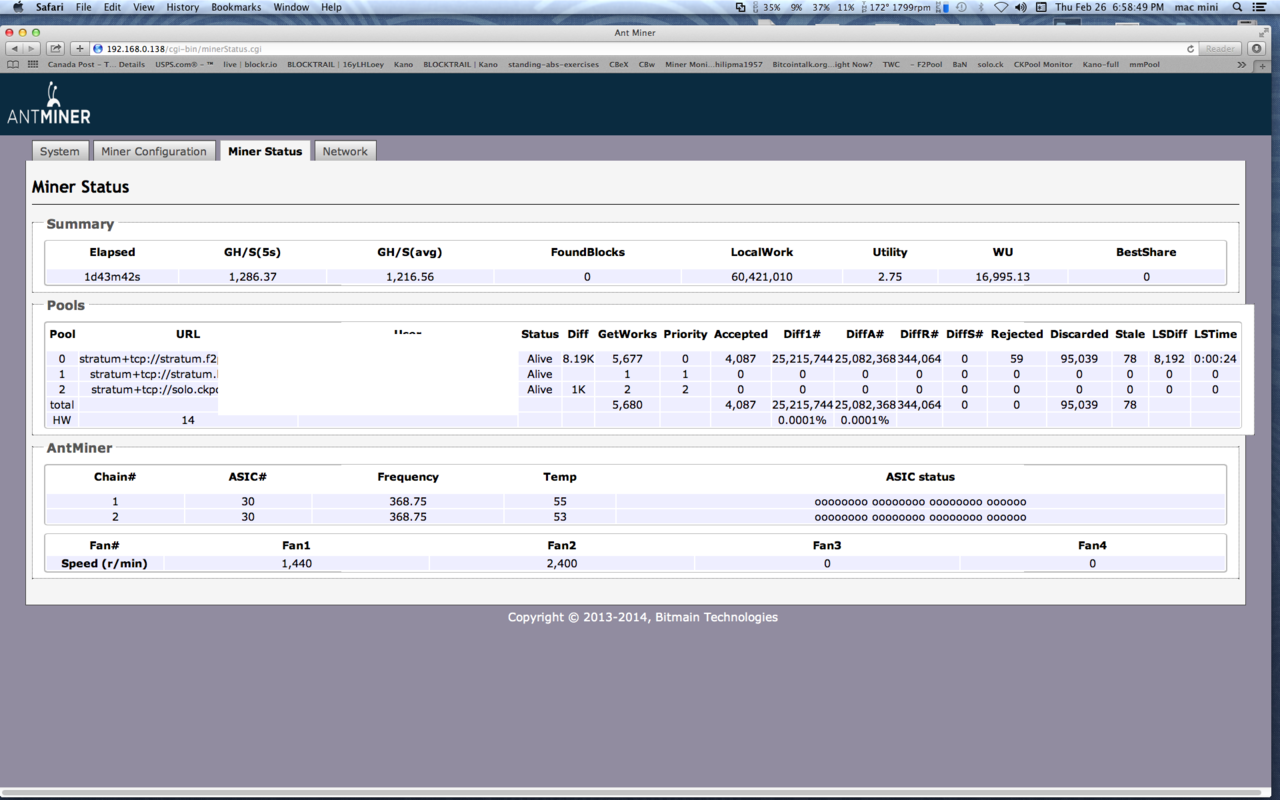The height and width of the screenshot is (800, 1280).
Task: Open the Apple menu
Action: pos(18,7)
